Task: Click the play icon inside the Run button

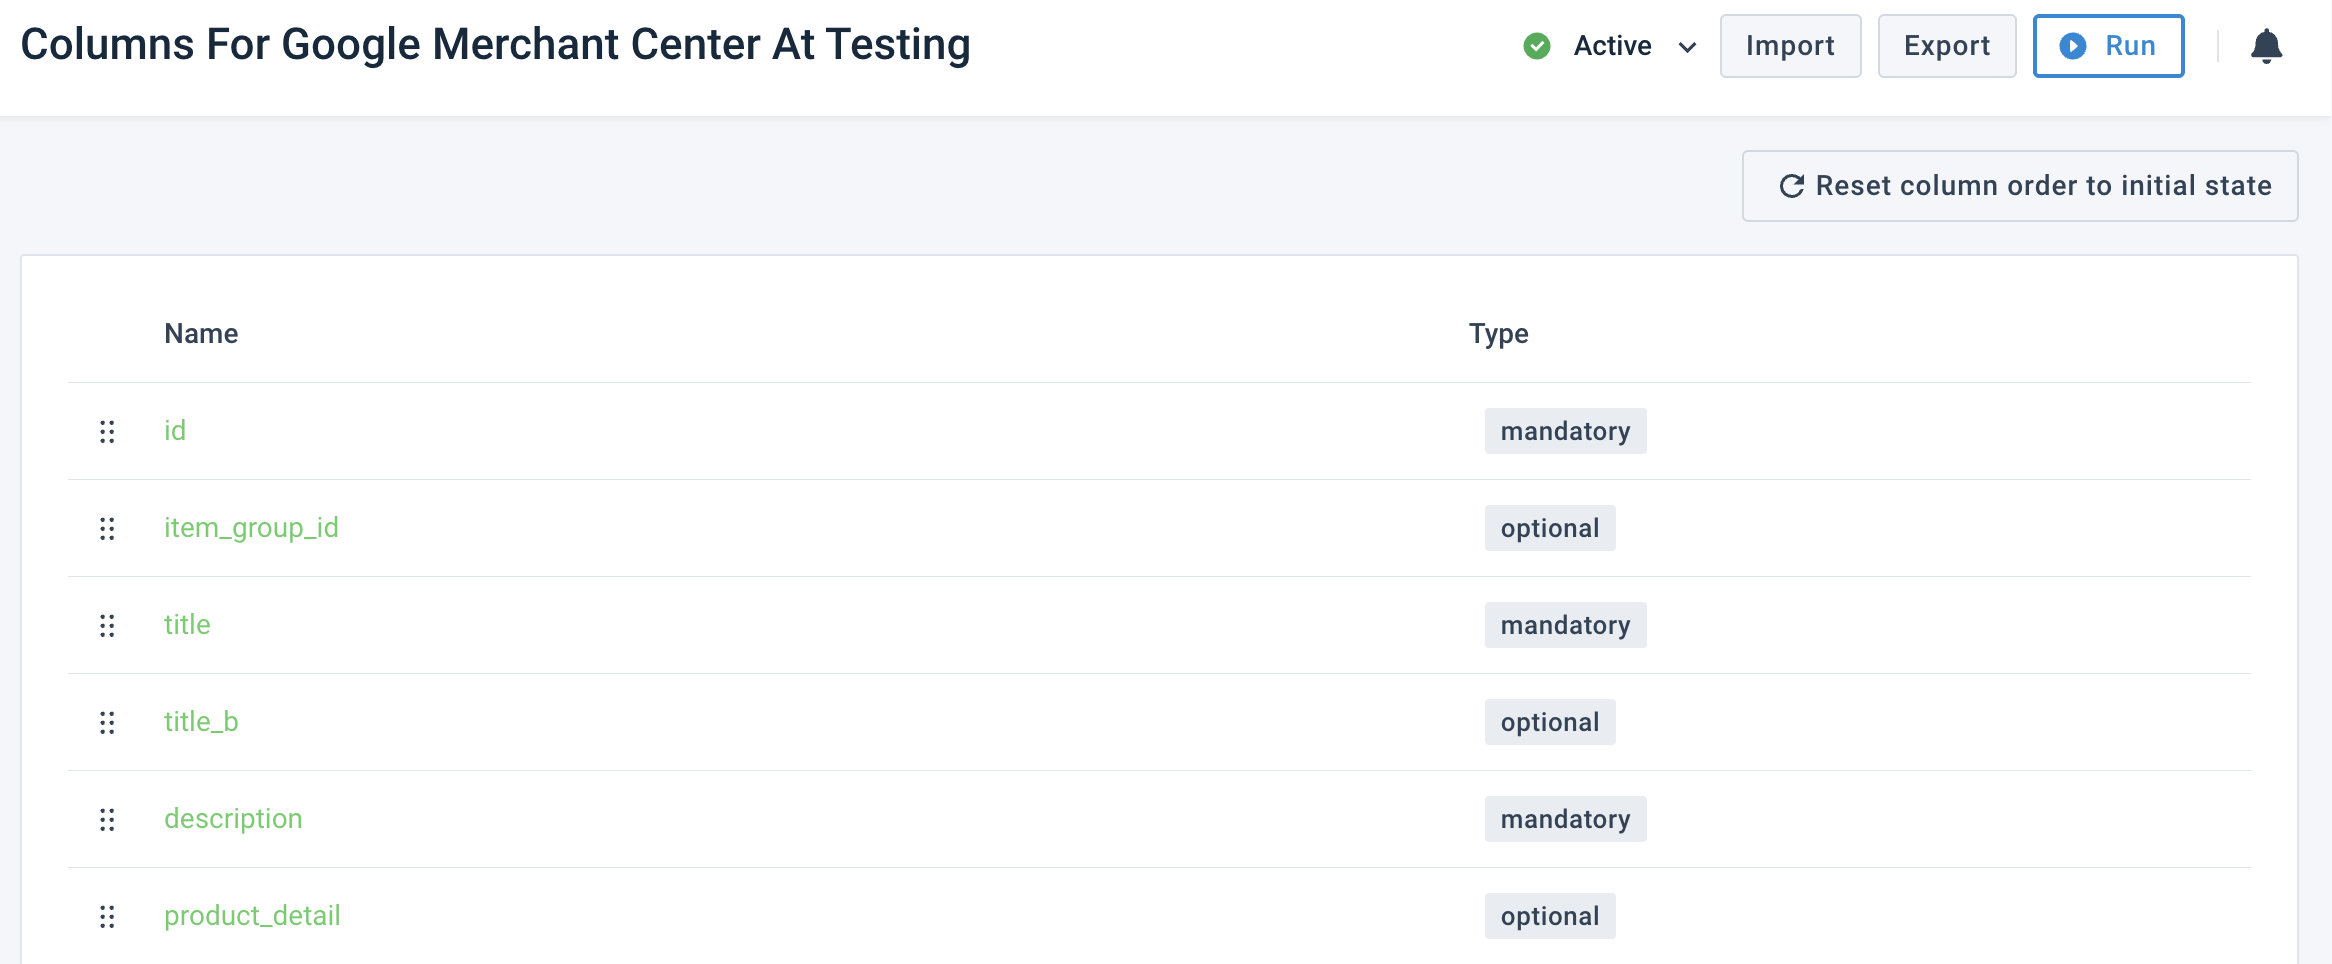Action: point(2075,46)
